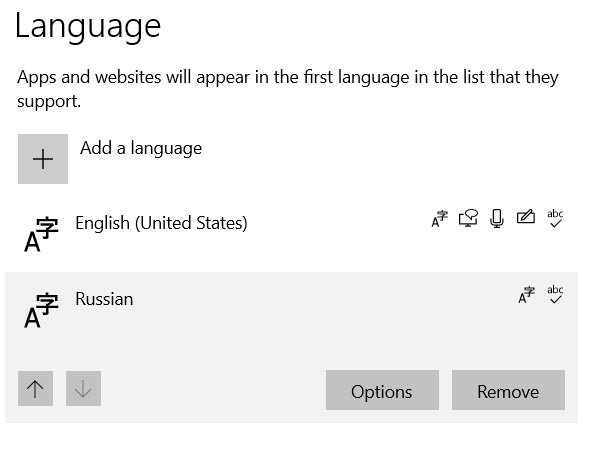Move Russian up with the arrow button
Viewport: 601px width, 450px height.
pyautogui.click(x=35, y=388)
